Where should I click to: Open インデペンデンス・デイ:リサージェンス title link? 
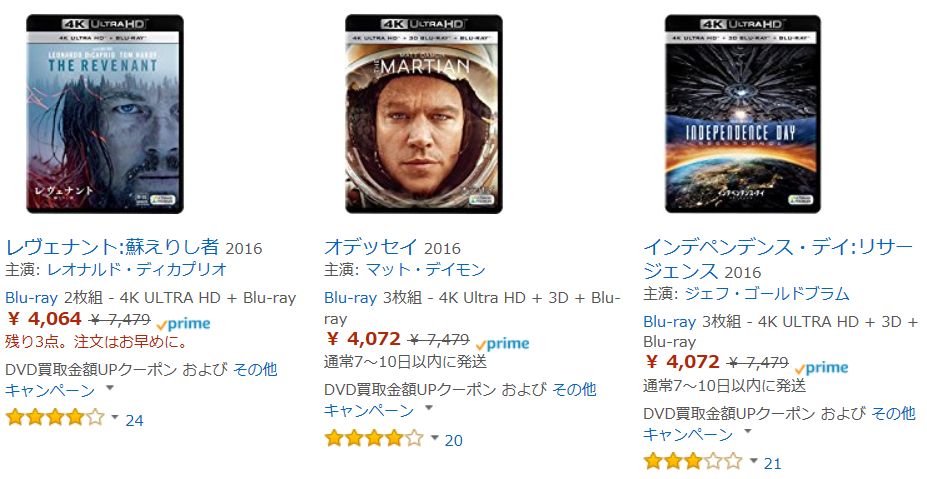(x=778, y=259)
